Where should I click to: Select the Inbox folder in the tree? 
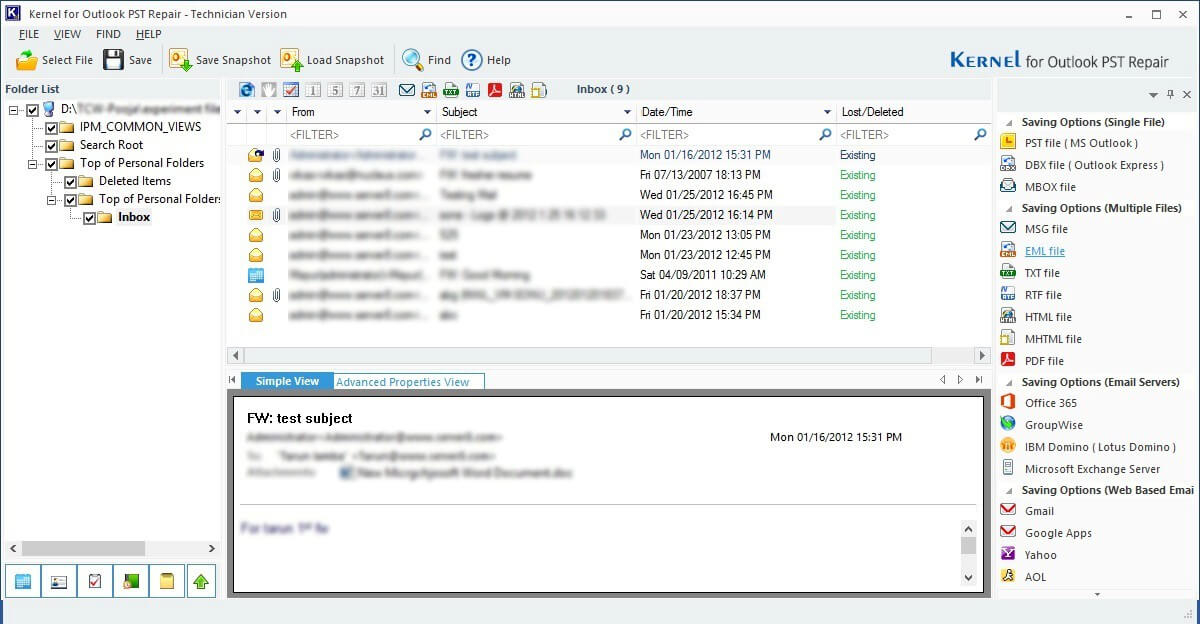(134, 217)
